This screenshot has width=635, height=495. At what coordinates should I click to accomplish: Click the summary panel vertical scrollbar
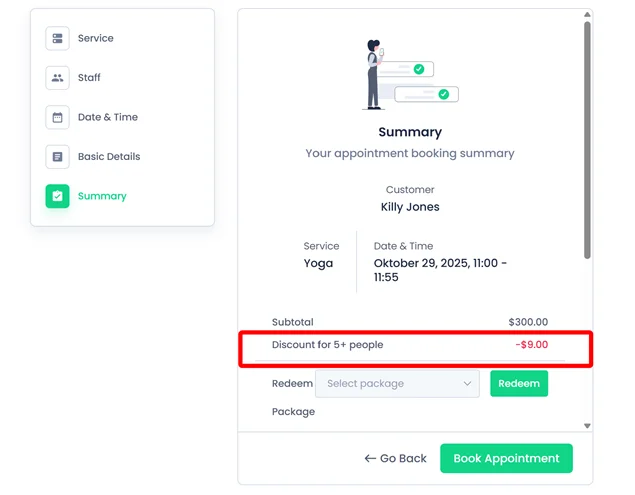coord(587,140)
